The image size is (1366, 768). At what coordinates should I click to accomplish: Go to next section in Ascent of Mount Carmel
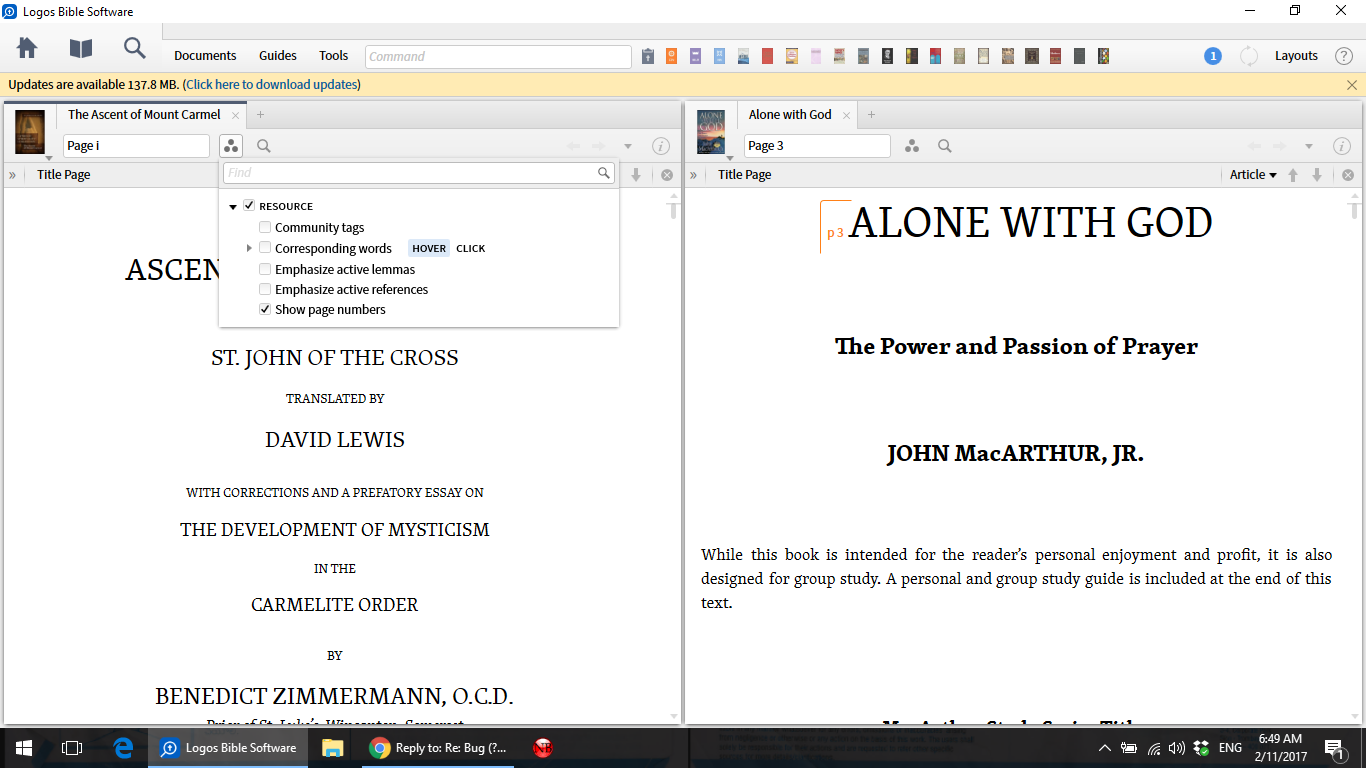pyautogui.click(x=636, y=175)
